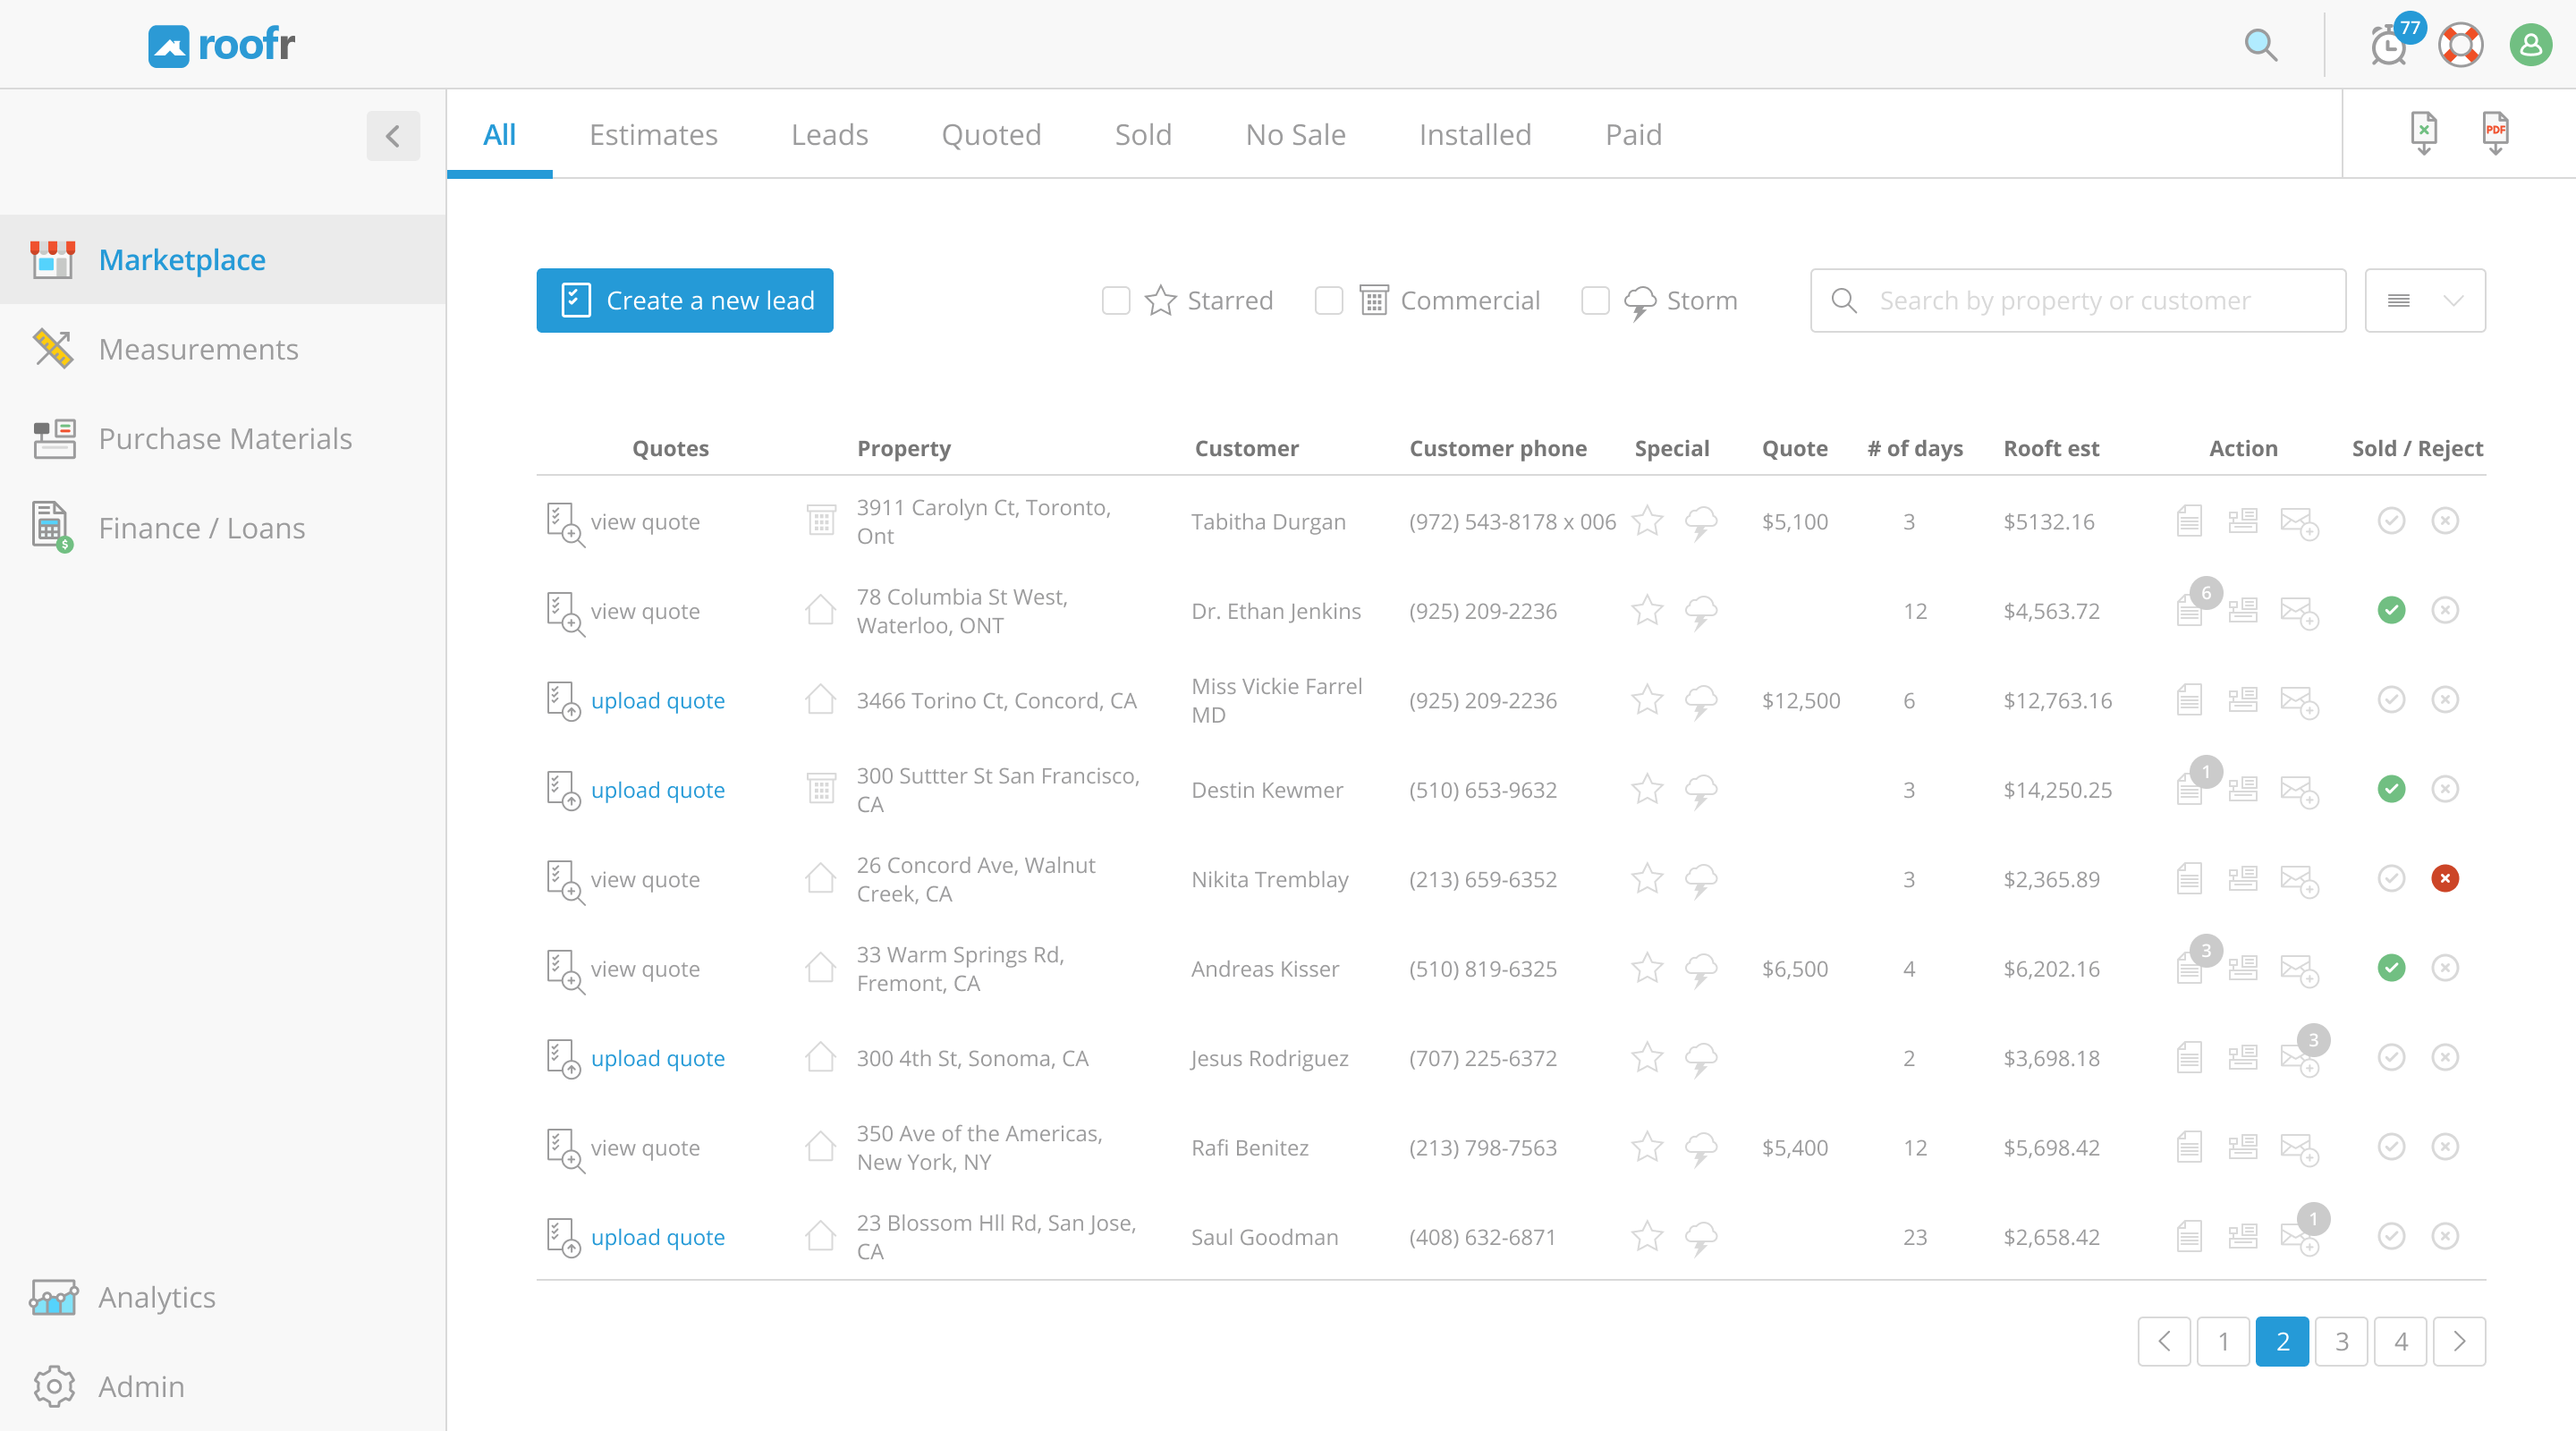
Task: Click the green user profile avatar
Action: (x=2530, y=45)
